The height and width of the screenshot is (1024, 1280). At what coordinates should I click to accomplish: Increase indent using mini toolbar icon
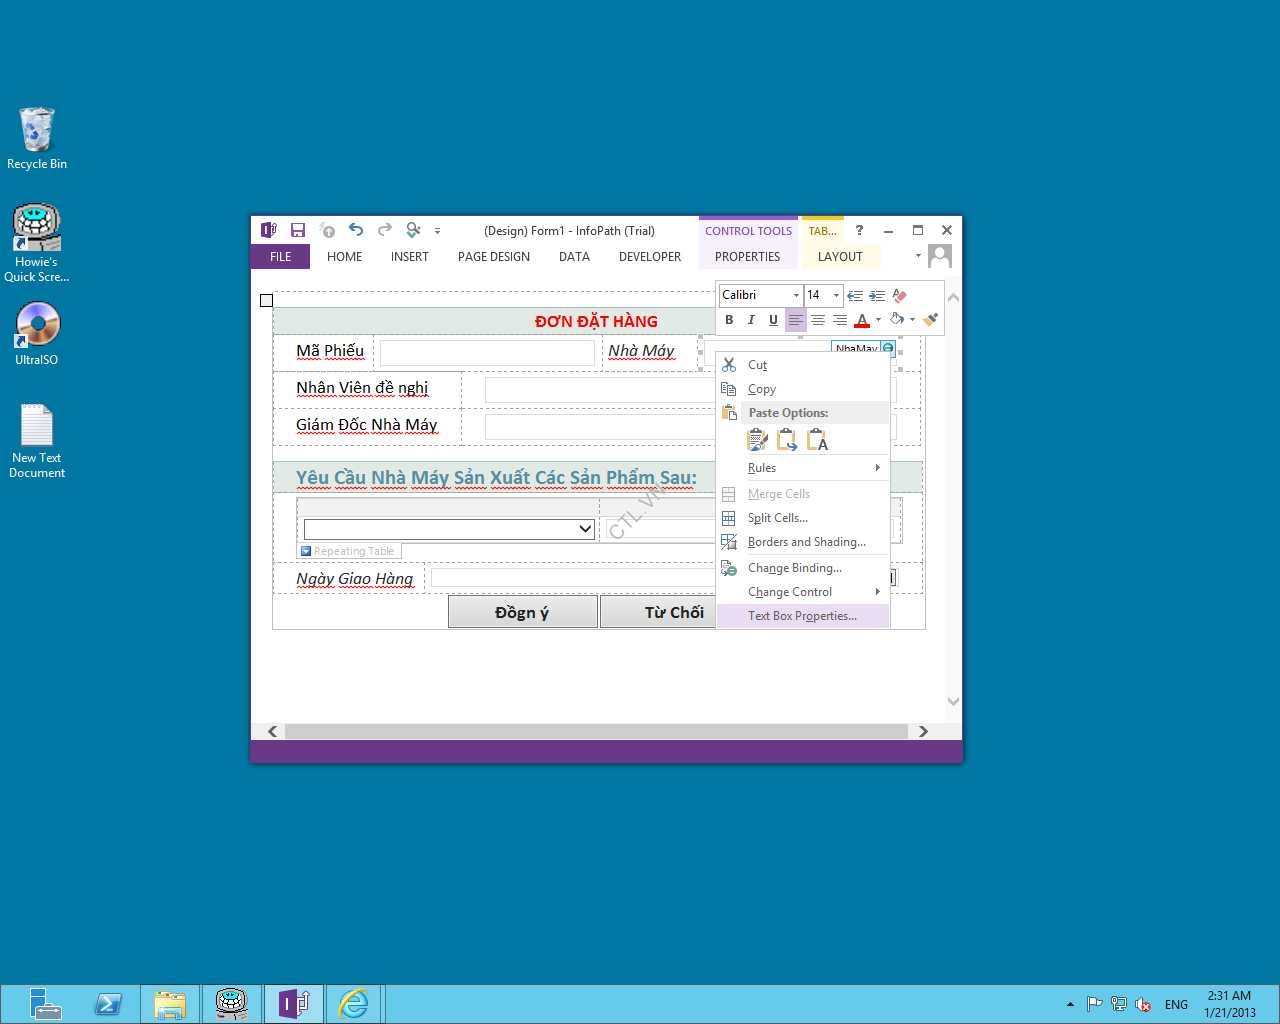tap(877, 295)
